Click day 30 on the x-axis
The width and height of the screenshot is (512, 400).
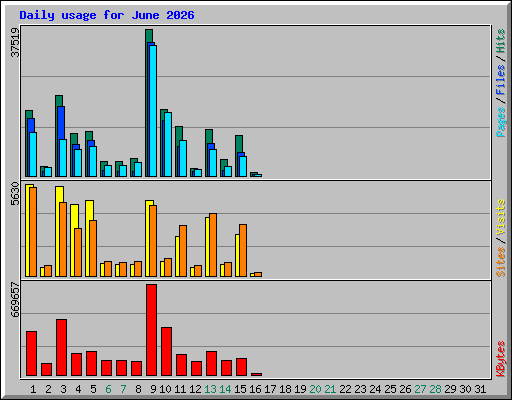[x=465, y=389]
